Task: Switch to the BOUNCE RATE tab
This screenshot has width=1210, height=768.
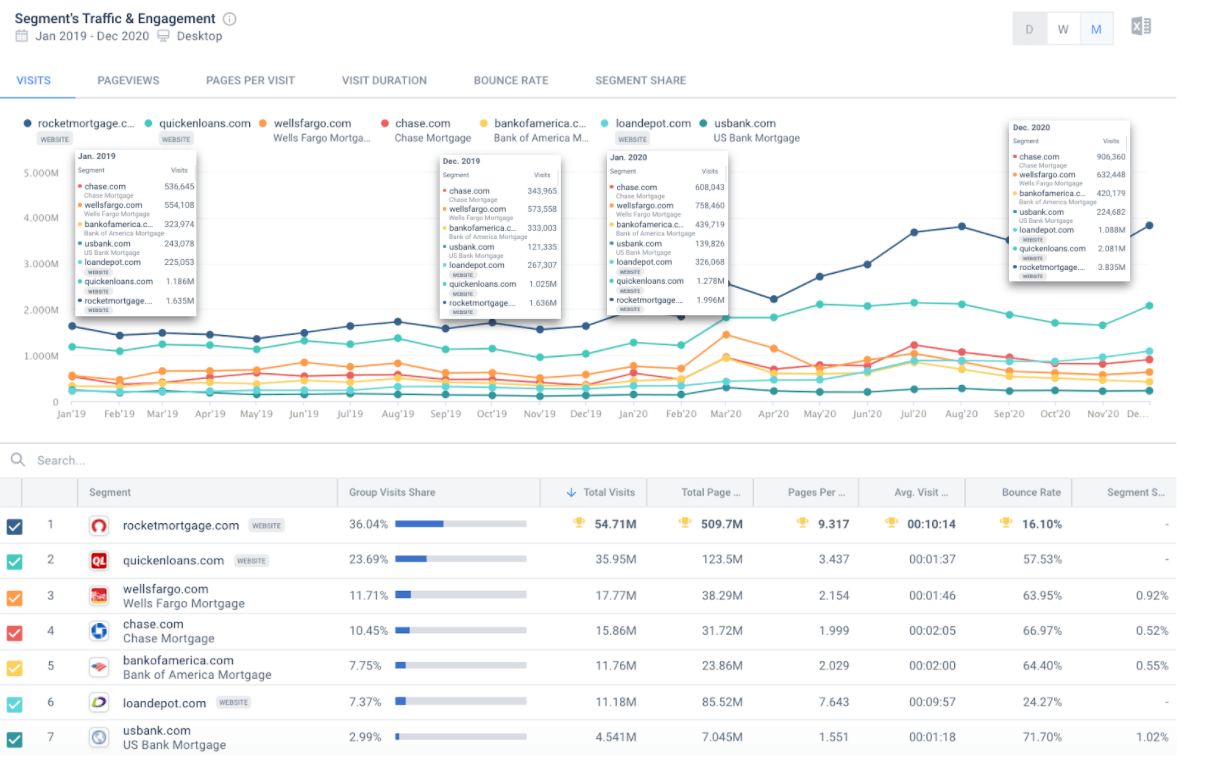Action: tap(510, 80)
